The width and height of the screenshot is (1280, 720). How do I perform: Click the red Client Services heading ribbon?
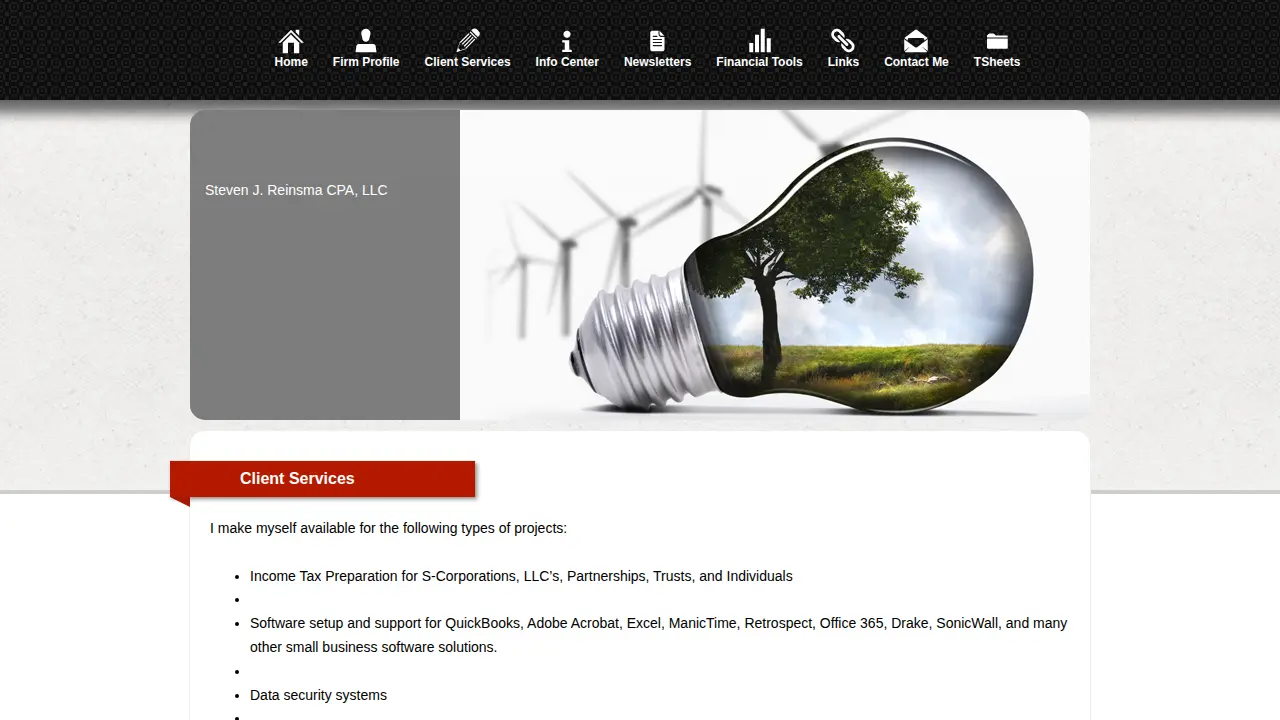[x=322, y=479]
